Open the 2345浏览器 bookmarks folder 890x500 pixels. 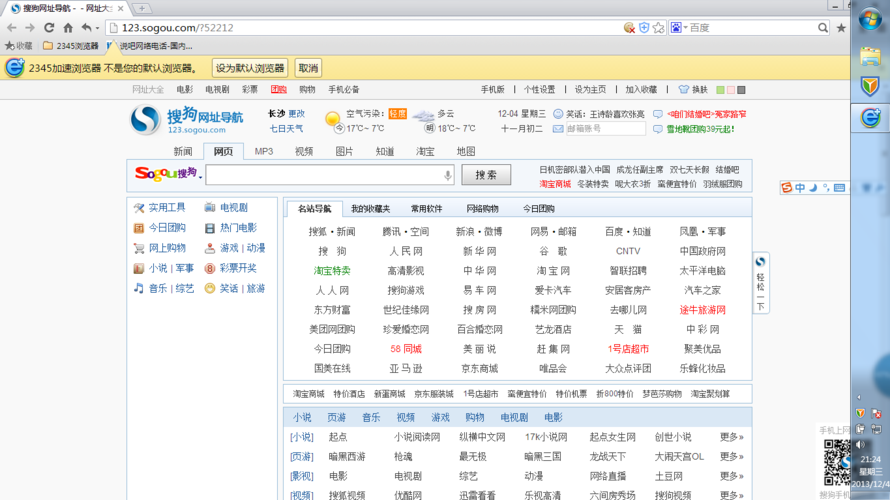click(71, 45)
